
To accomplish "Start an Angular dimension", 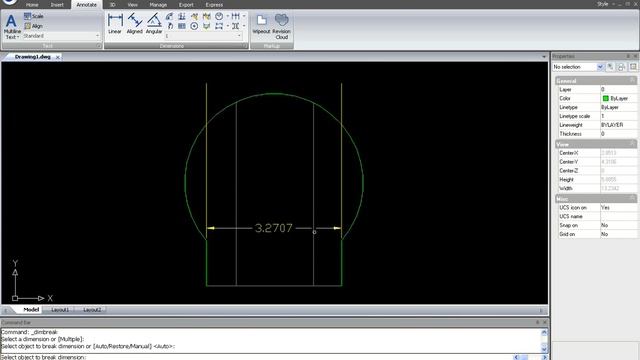I will coord(154,23).
